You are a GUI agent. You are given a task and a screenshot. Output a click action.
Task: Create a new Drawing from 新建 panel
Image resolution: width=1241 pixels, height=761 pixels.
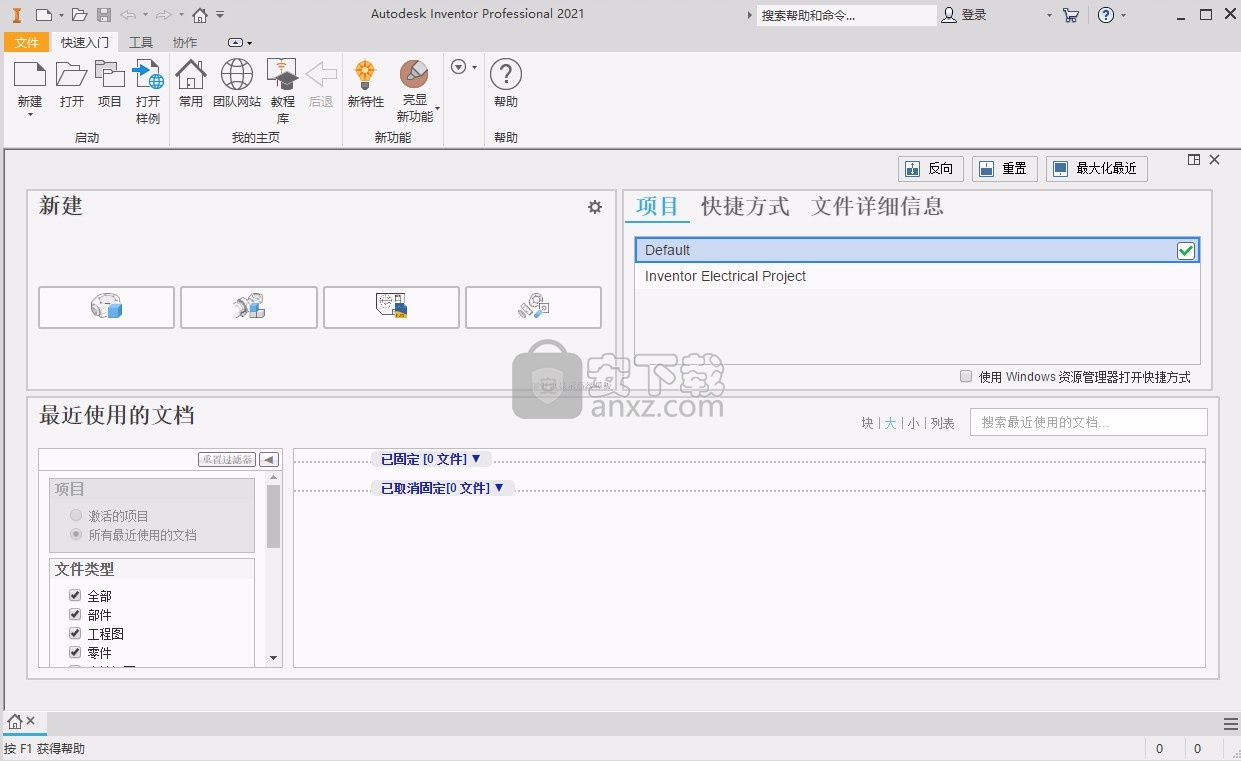point(391,307)
